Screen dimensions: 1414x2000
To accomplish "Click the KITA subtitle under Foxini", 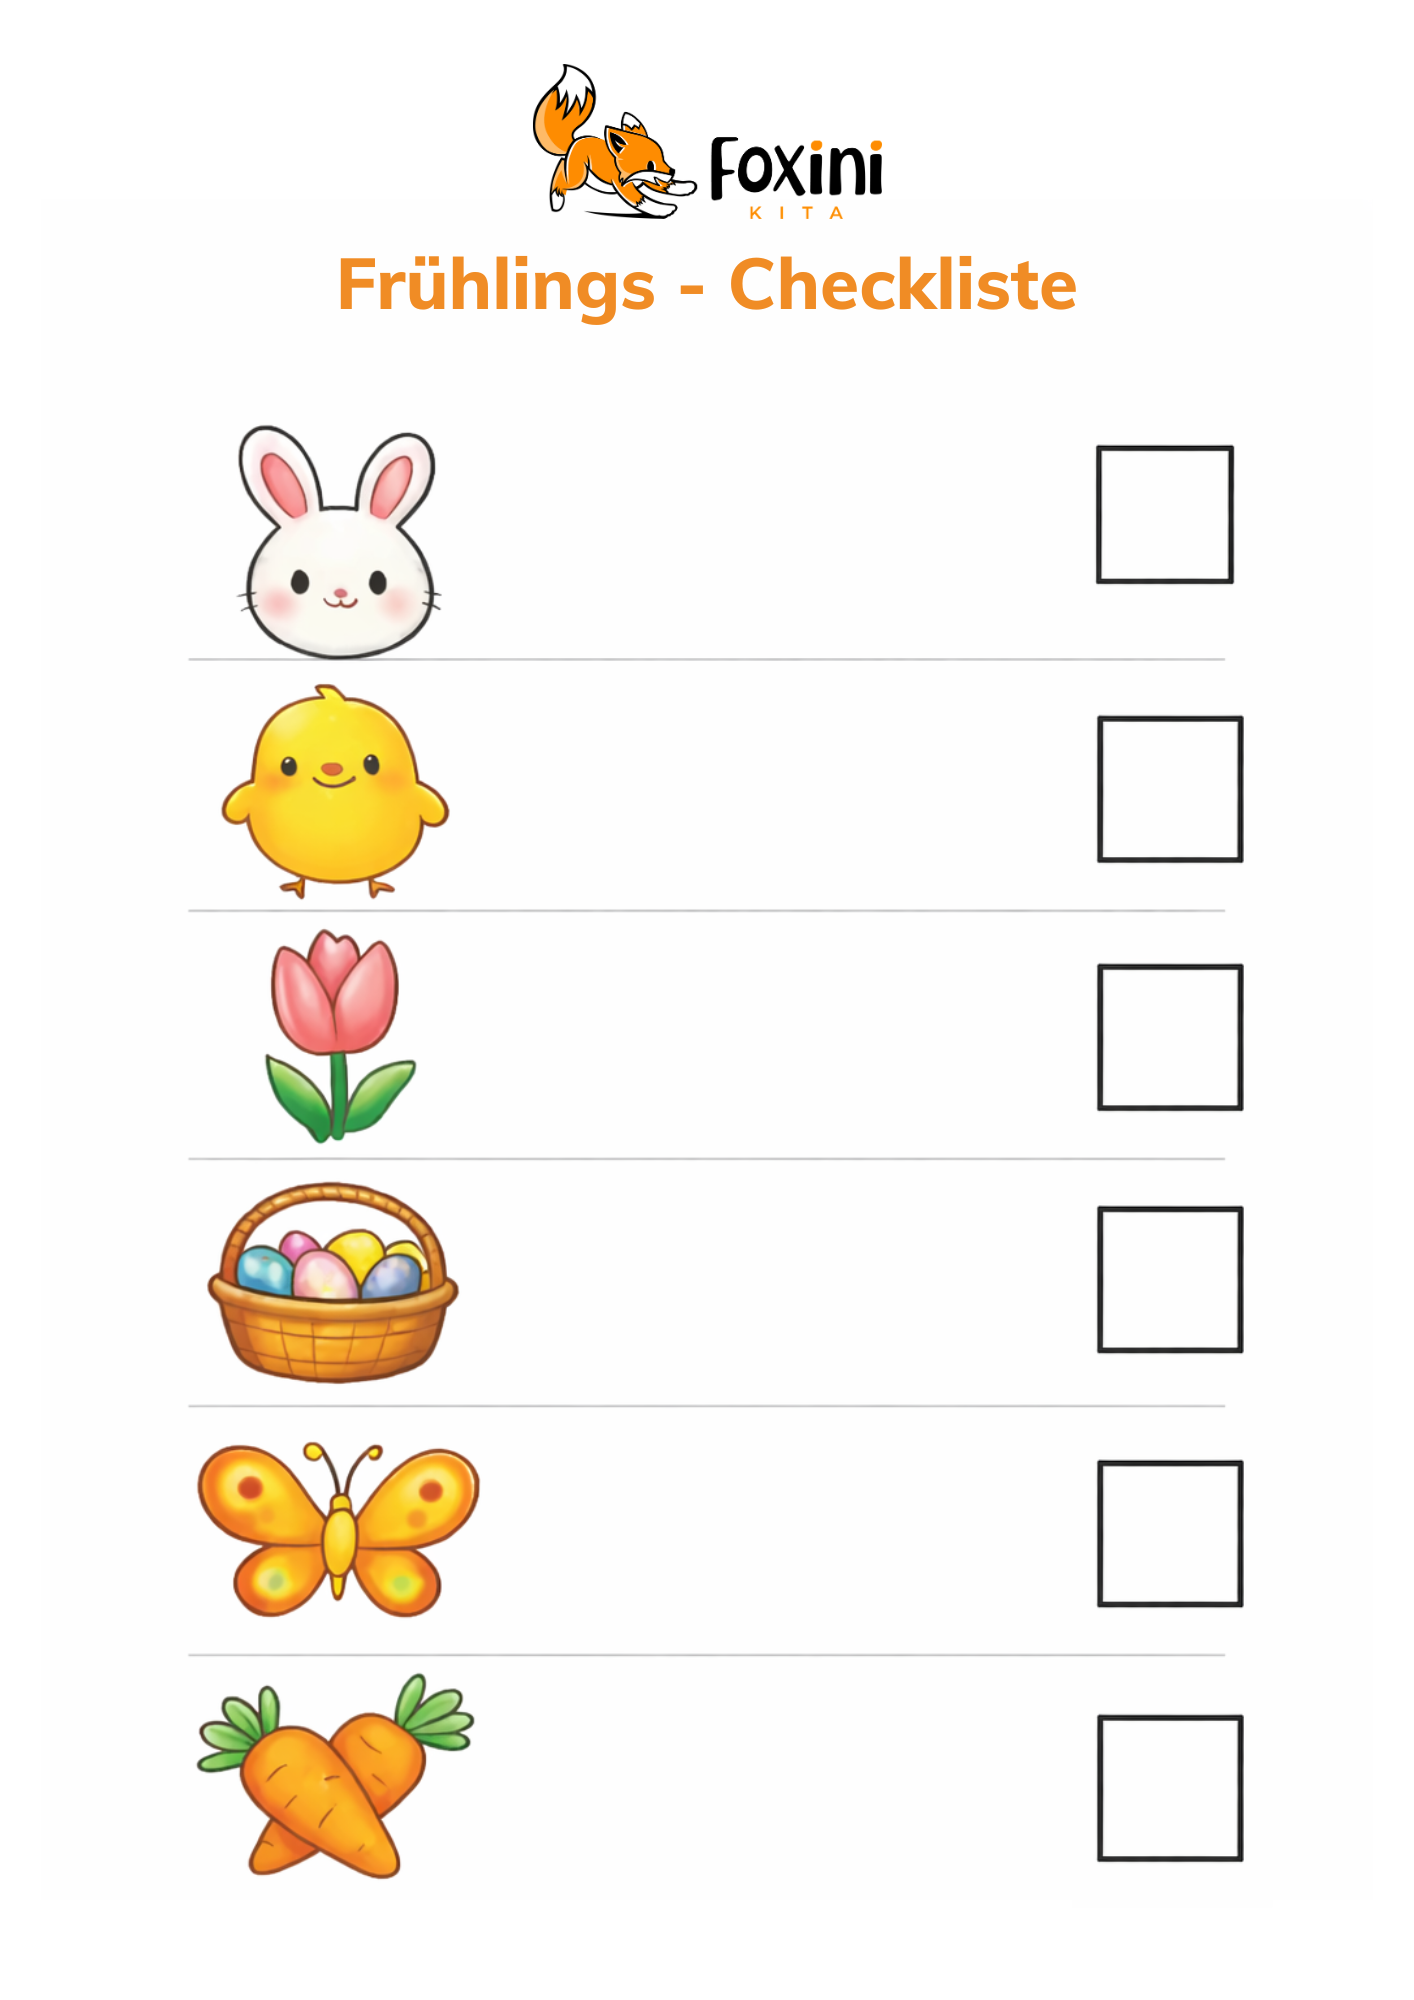I will coord(796,213).
